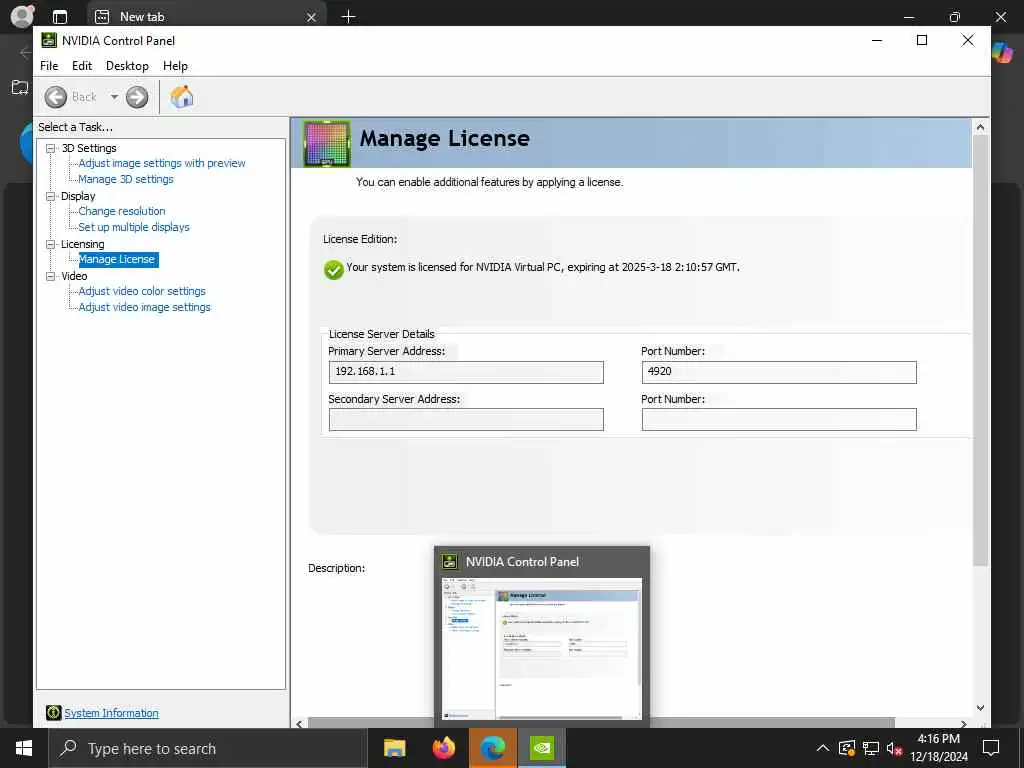Collapse the Video tree node

pos(50,276)
